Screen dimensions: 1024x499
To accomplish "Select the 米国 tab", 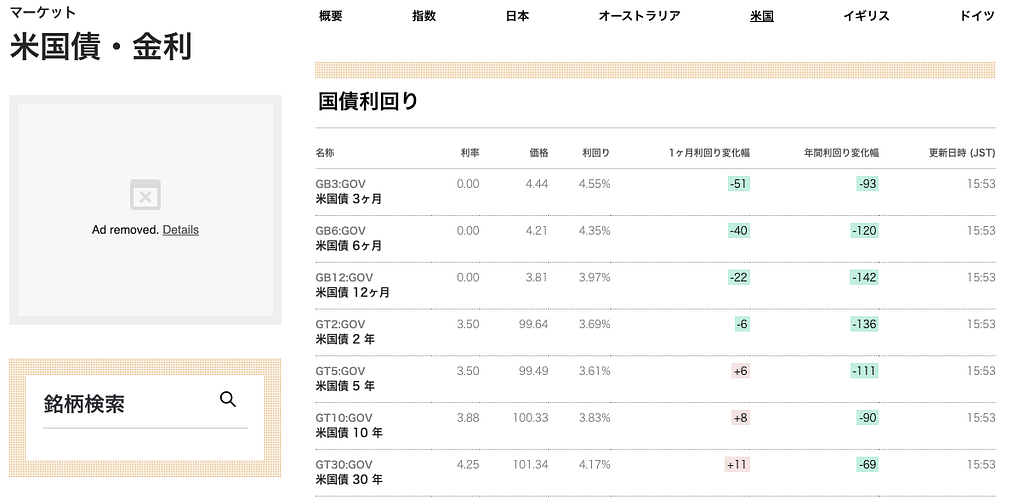I will pos(762,16).
